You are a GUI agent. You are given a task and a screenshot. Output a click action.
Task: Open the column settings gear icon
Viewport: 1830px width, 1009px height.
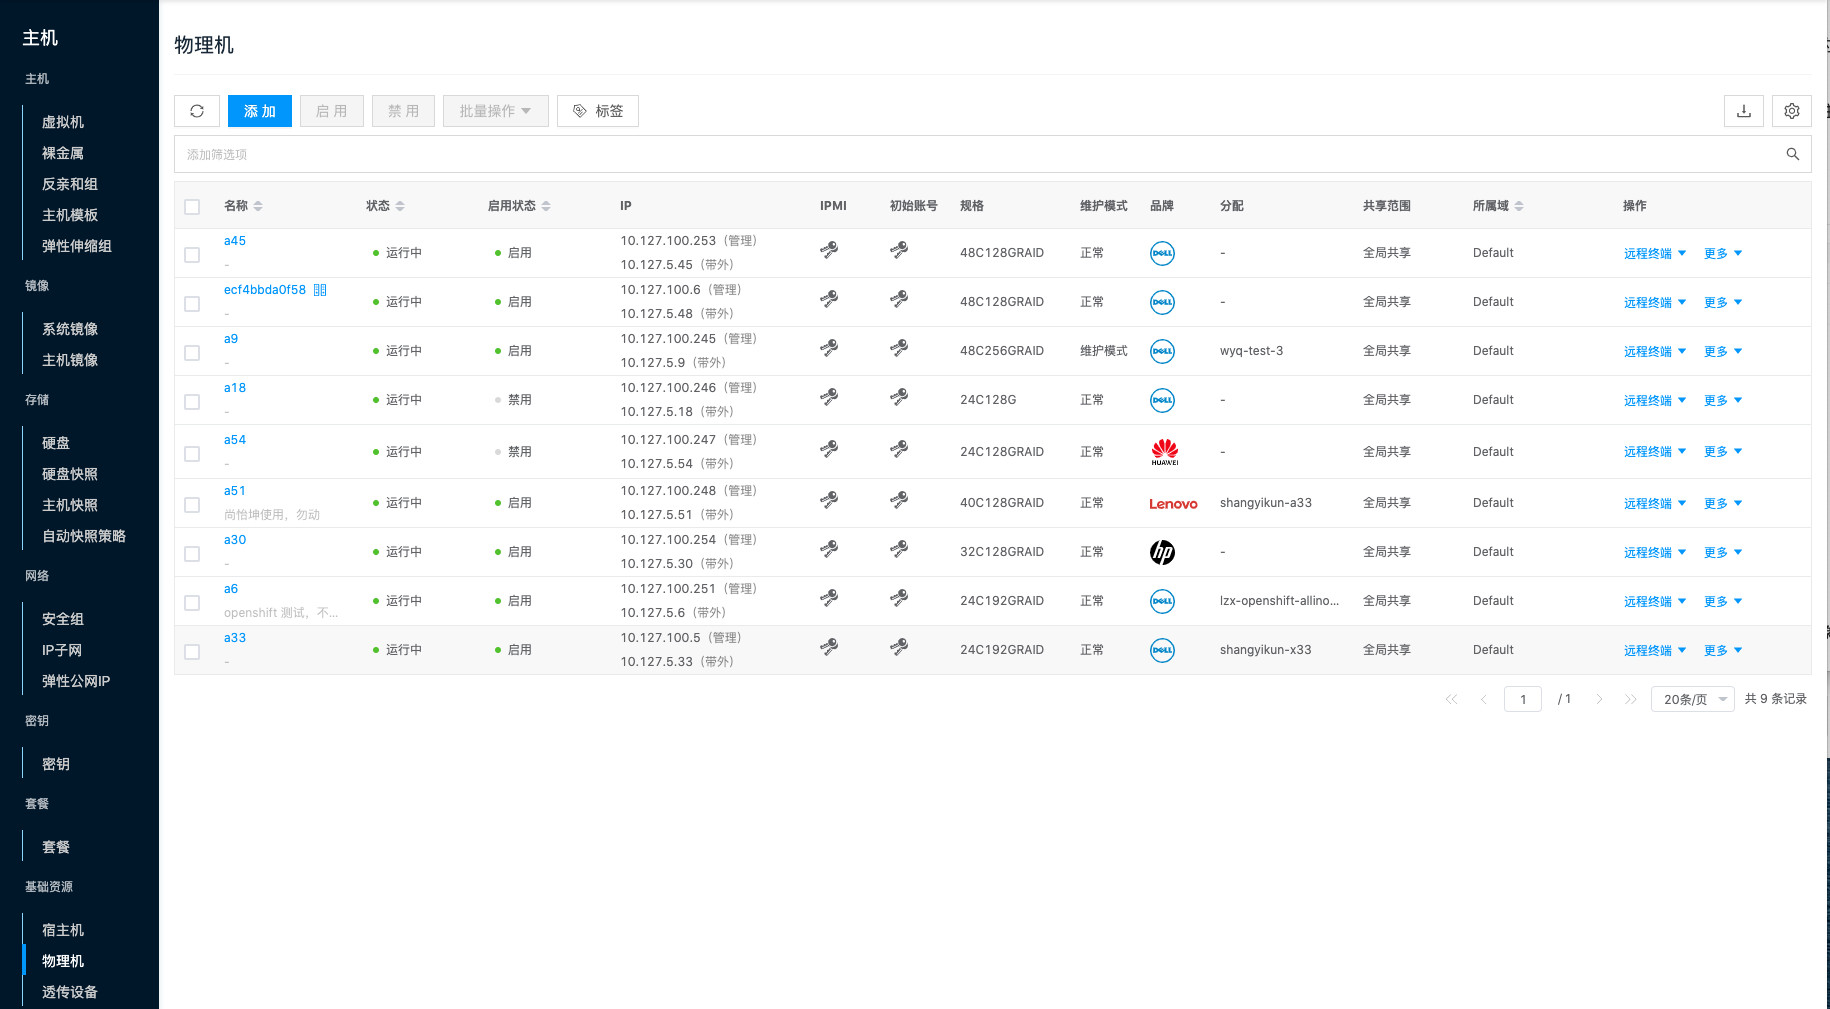click(1791, 111)
